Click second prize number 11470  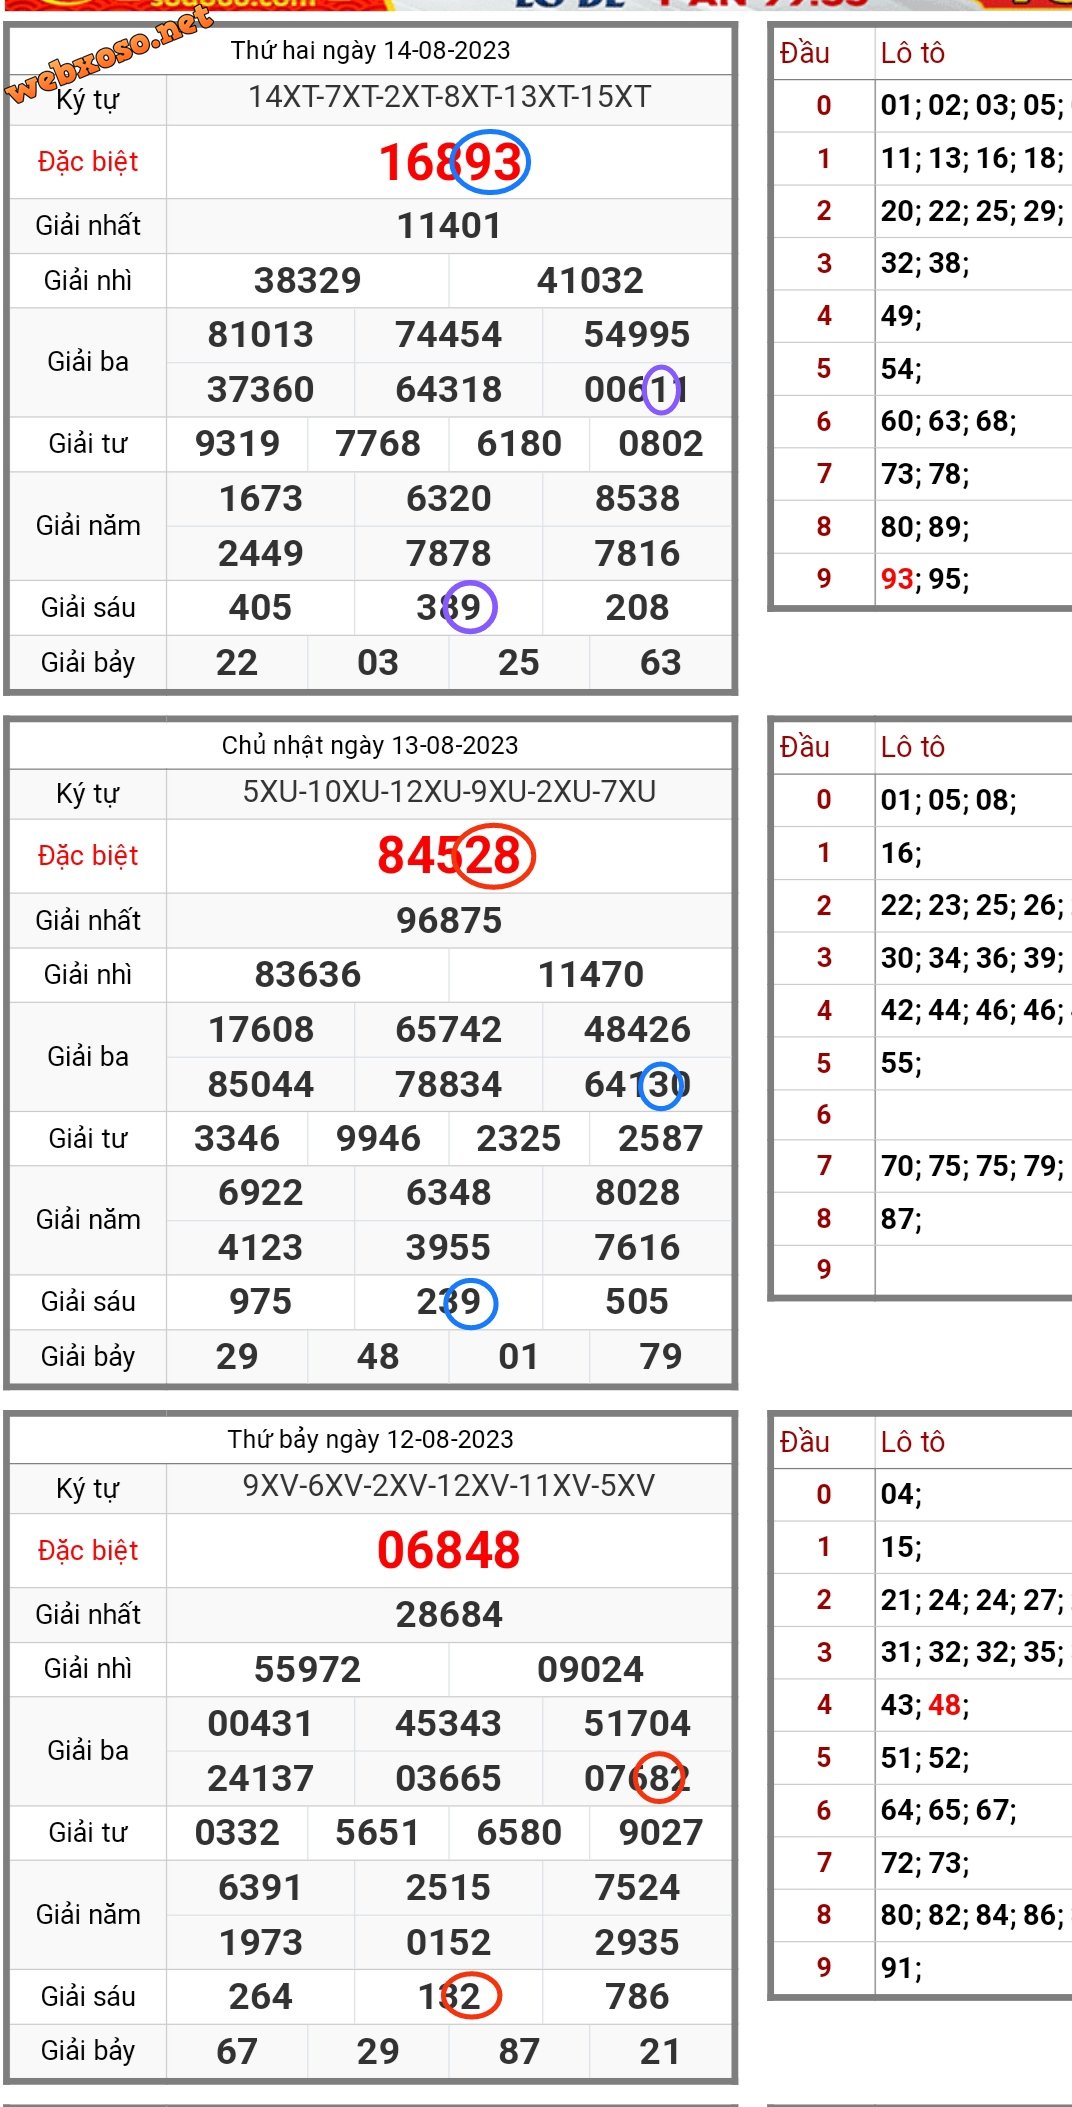(x=590, y=975)
